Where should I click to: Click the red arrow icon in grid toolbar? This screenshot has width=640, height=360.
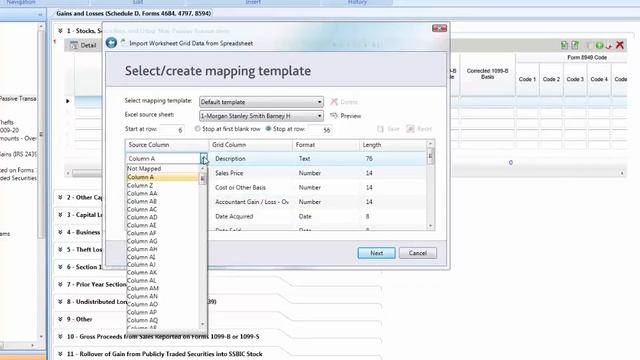[609, 45]
